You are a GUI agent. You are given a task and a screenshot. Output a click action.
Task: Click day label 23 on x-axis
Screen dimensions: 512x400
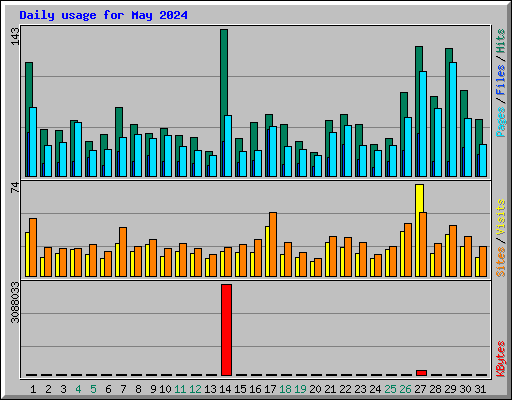(x=360, y=389)
